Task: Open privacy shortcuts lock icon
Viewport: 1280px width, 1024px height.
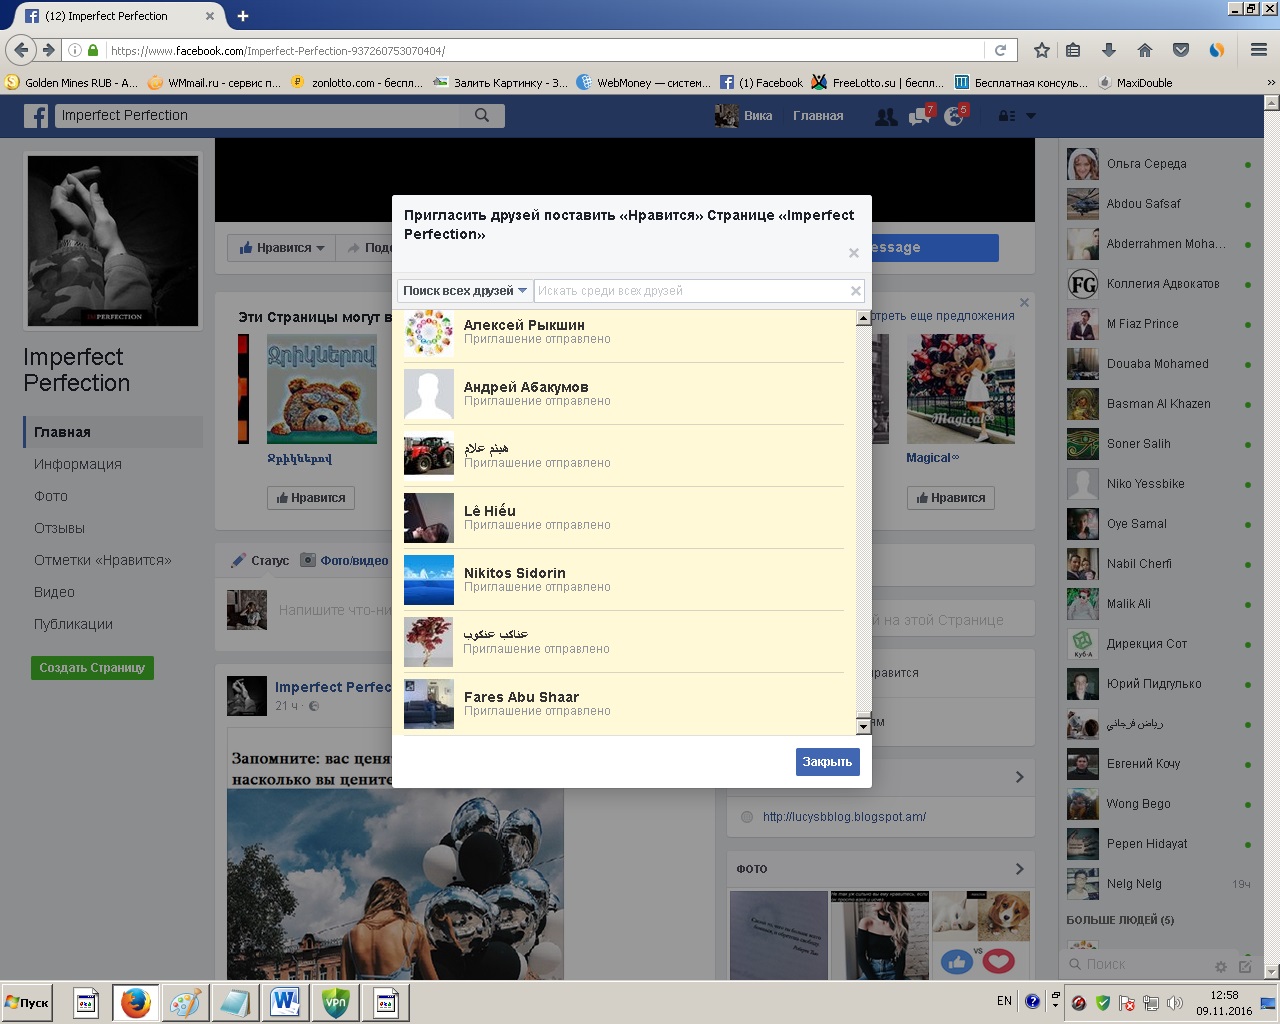Action: [x=1007, y=116]
